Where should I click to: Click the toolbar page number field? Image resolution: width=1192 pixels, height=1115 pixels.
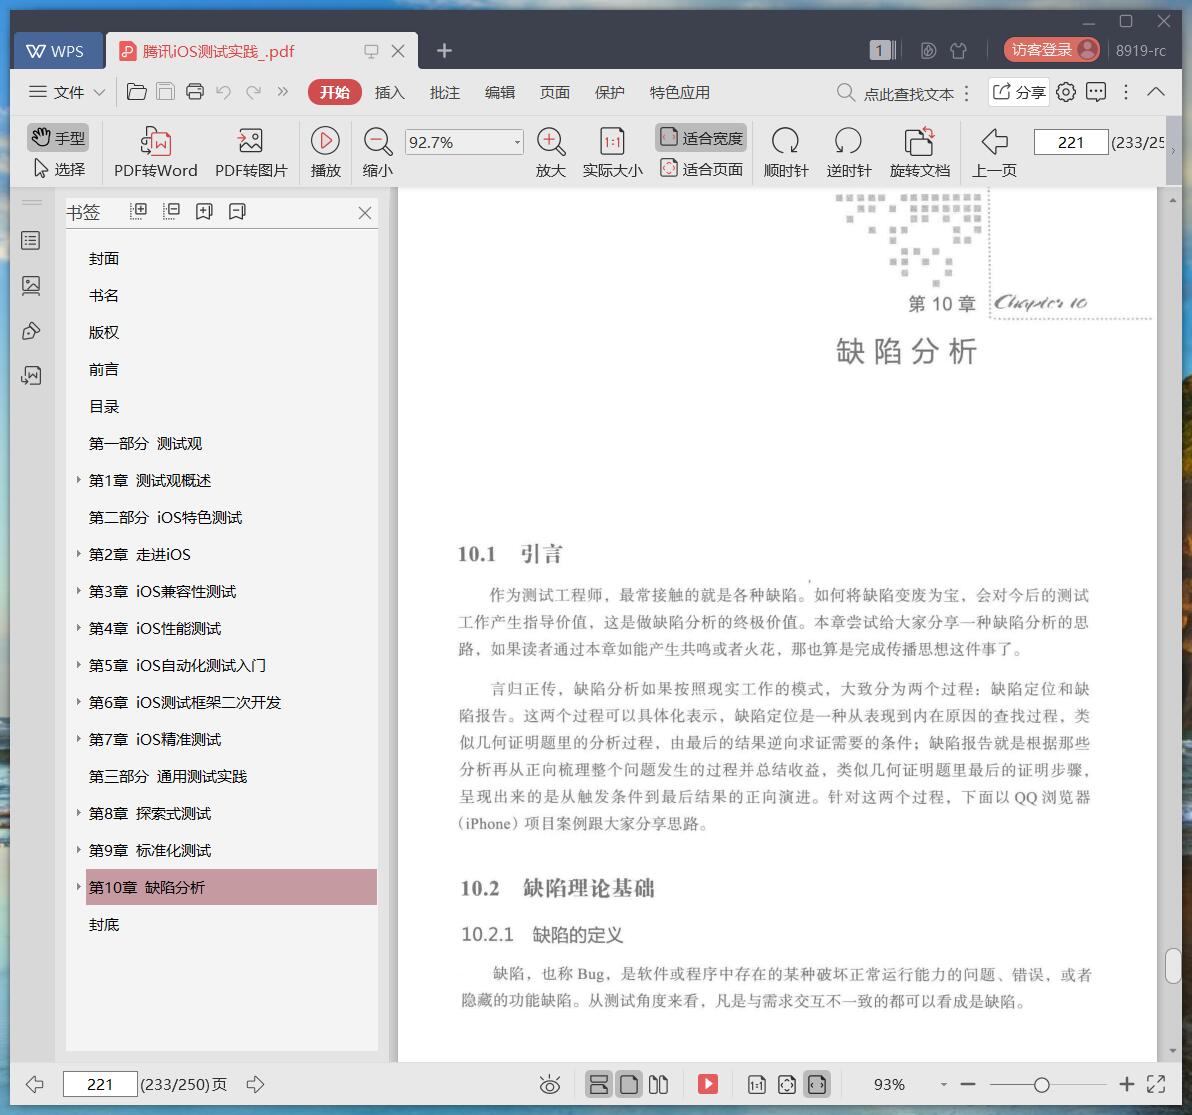(x=1070, y=142)
